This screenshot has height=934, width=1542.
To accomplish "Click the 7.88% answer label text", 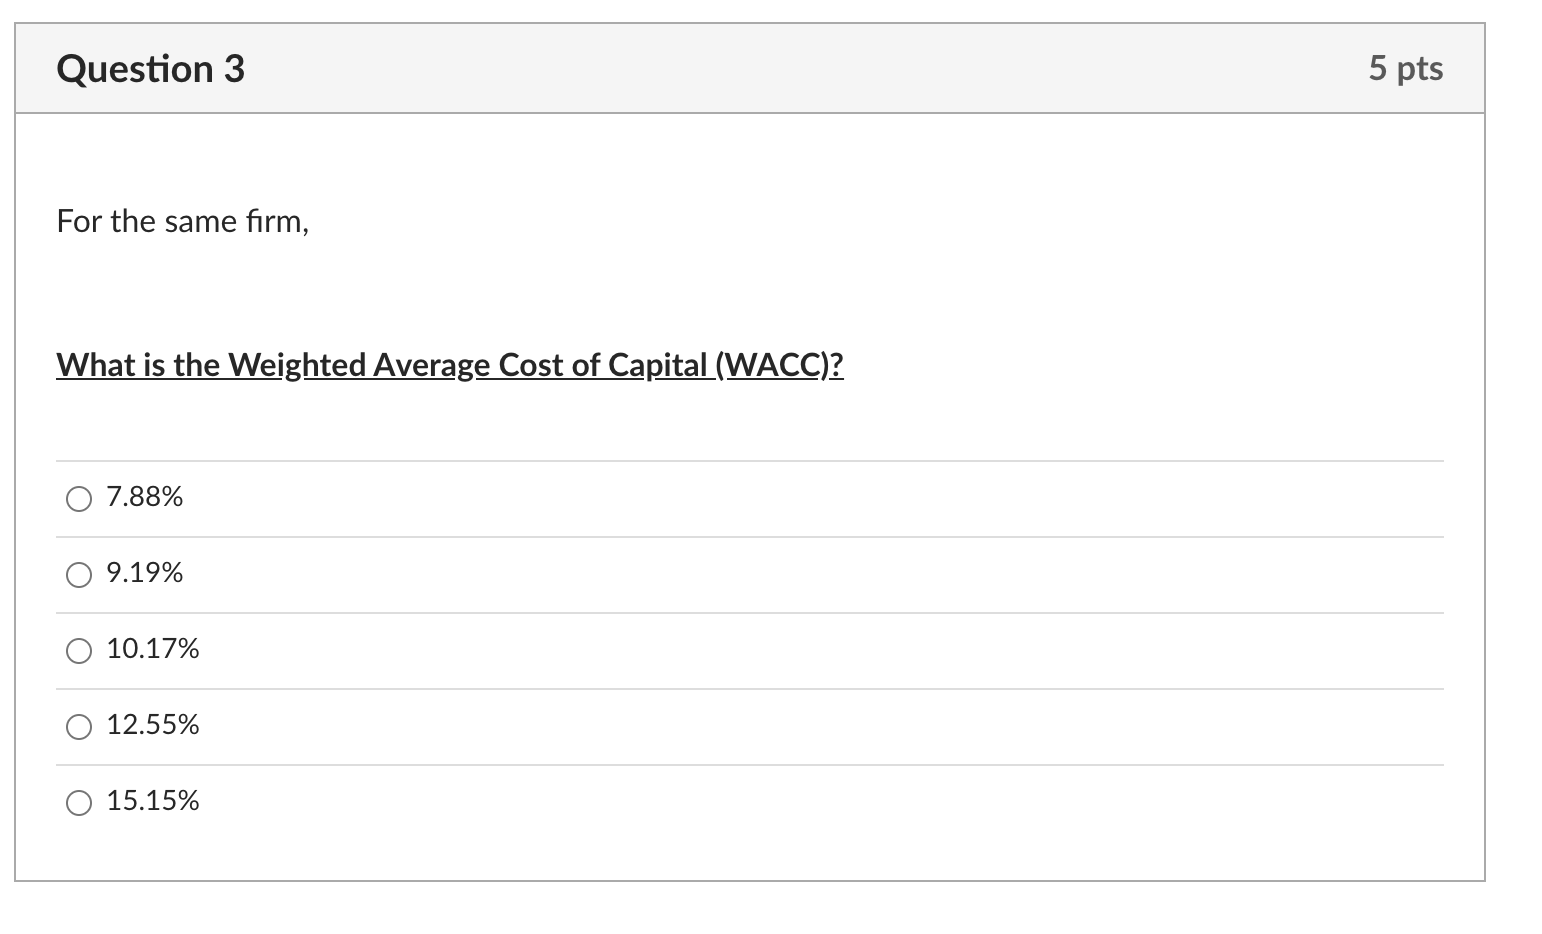I will [x=144, y=497].
